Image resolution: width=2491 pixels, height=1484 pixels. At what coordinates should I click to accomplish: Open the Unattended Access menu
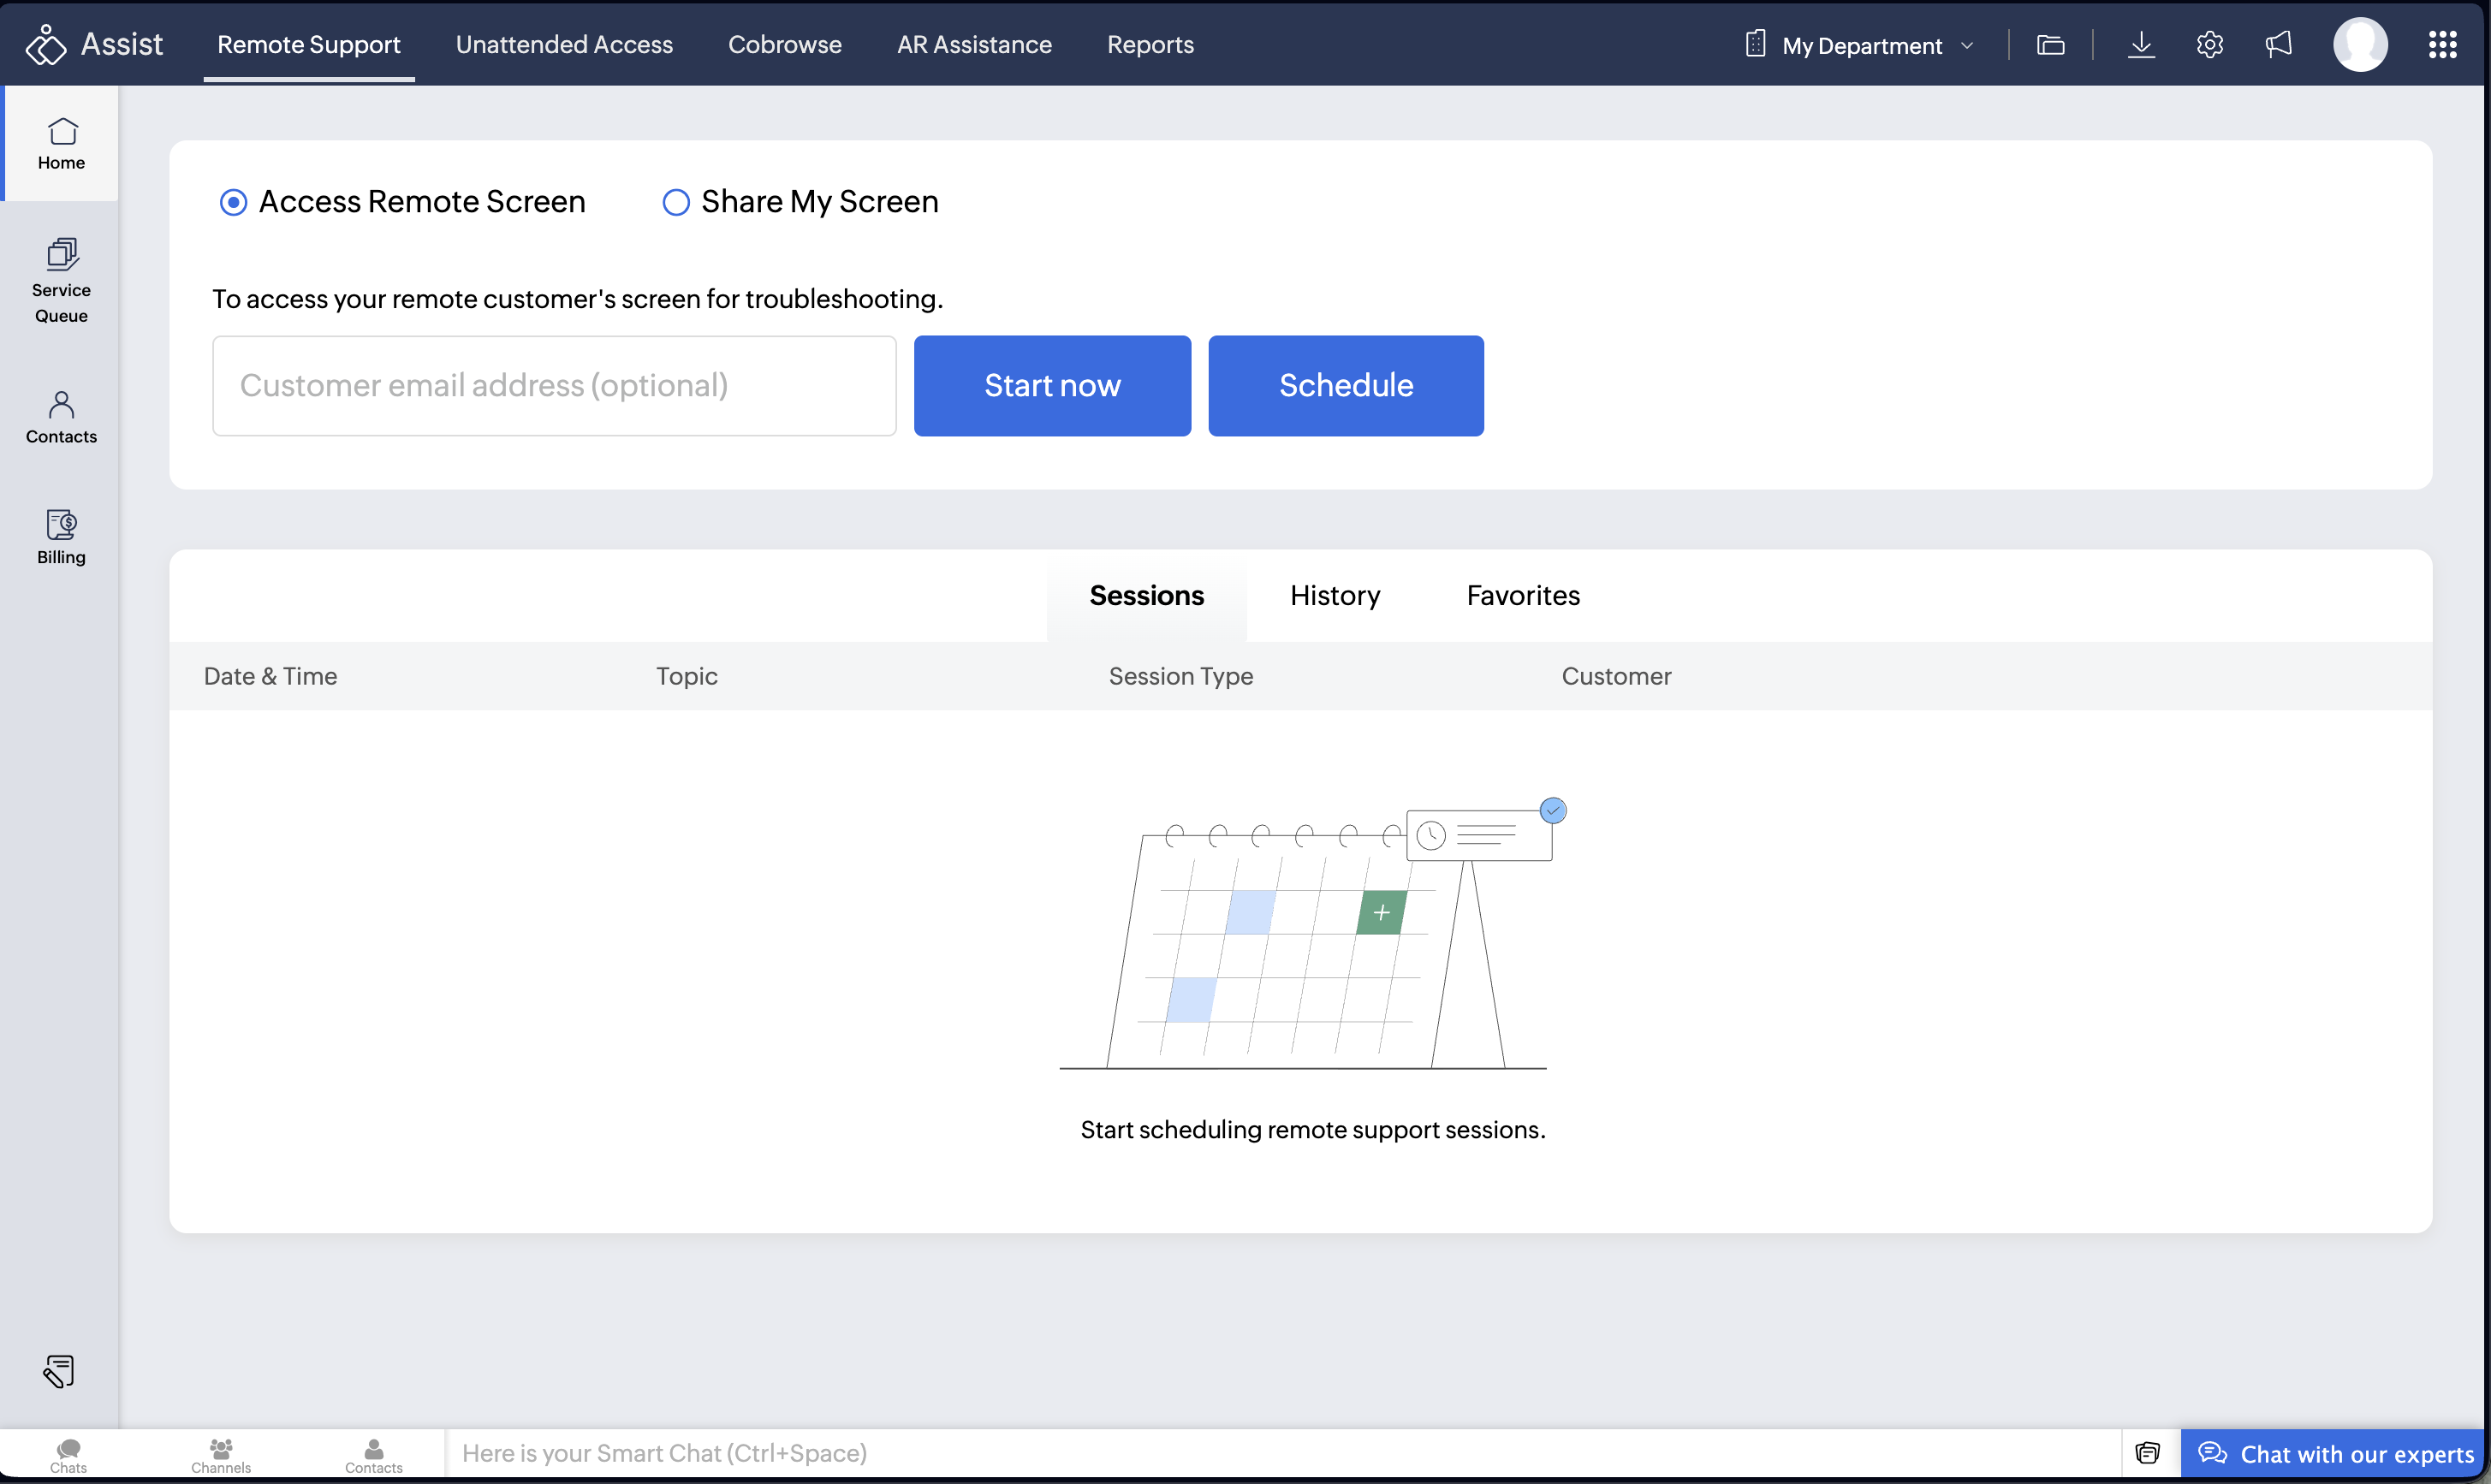(564, 45)
